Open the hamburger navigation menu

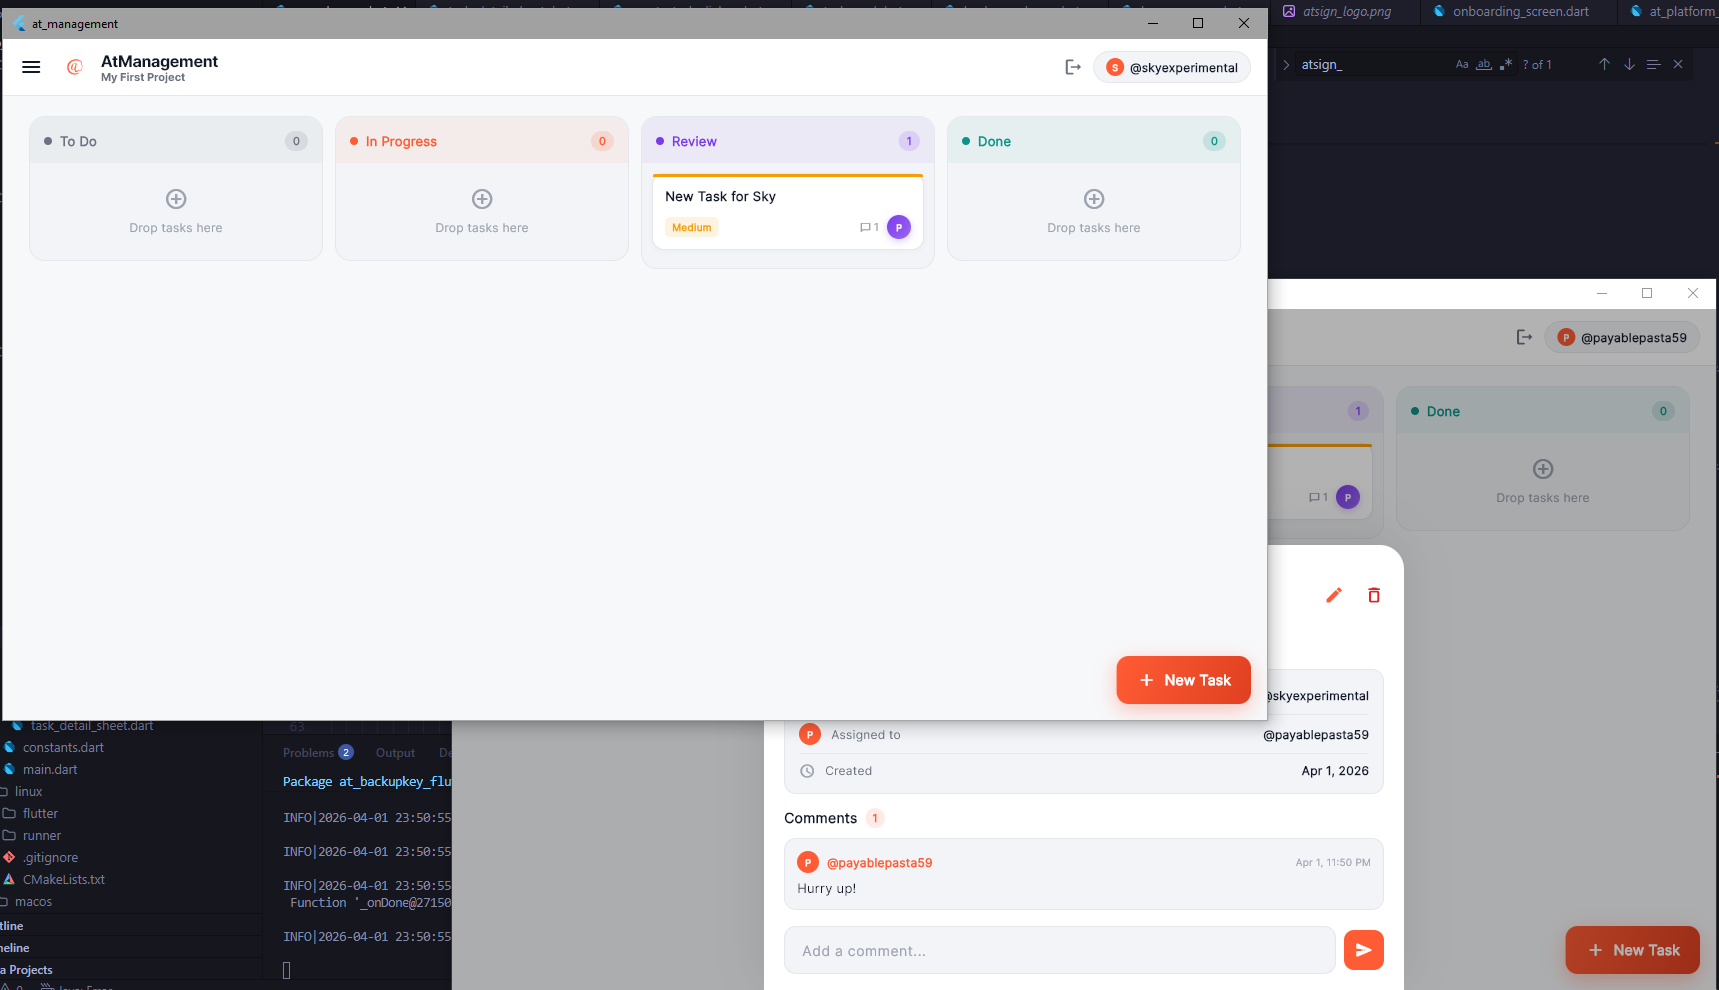tap(31, 67)
